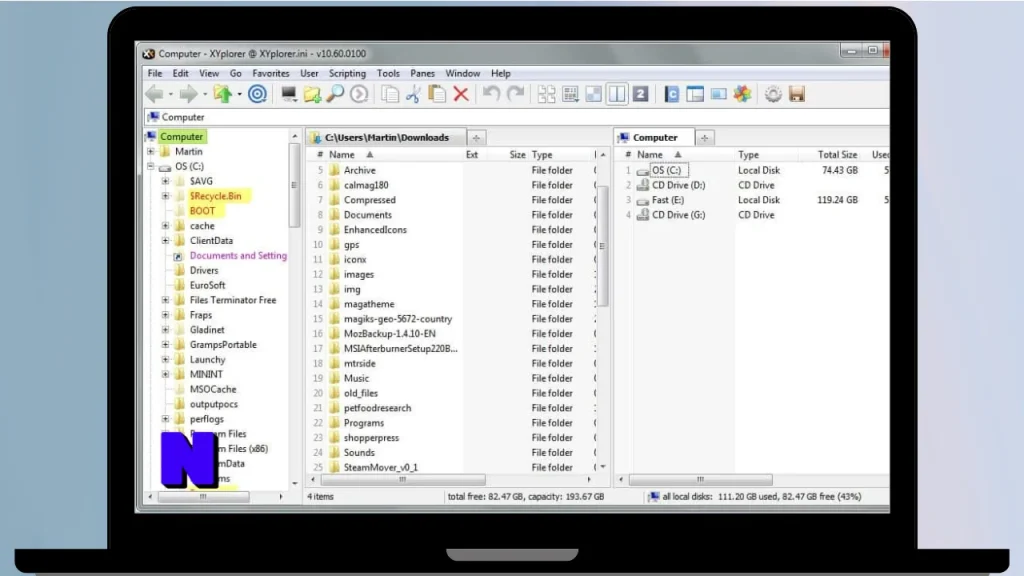This screenshot has width=1024, height=576.
Task: Open the Favorites menu
Action: (x=270, y=74)
